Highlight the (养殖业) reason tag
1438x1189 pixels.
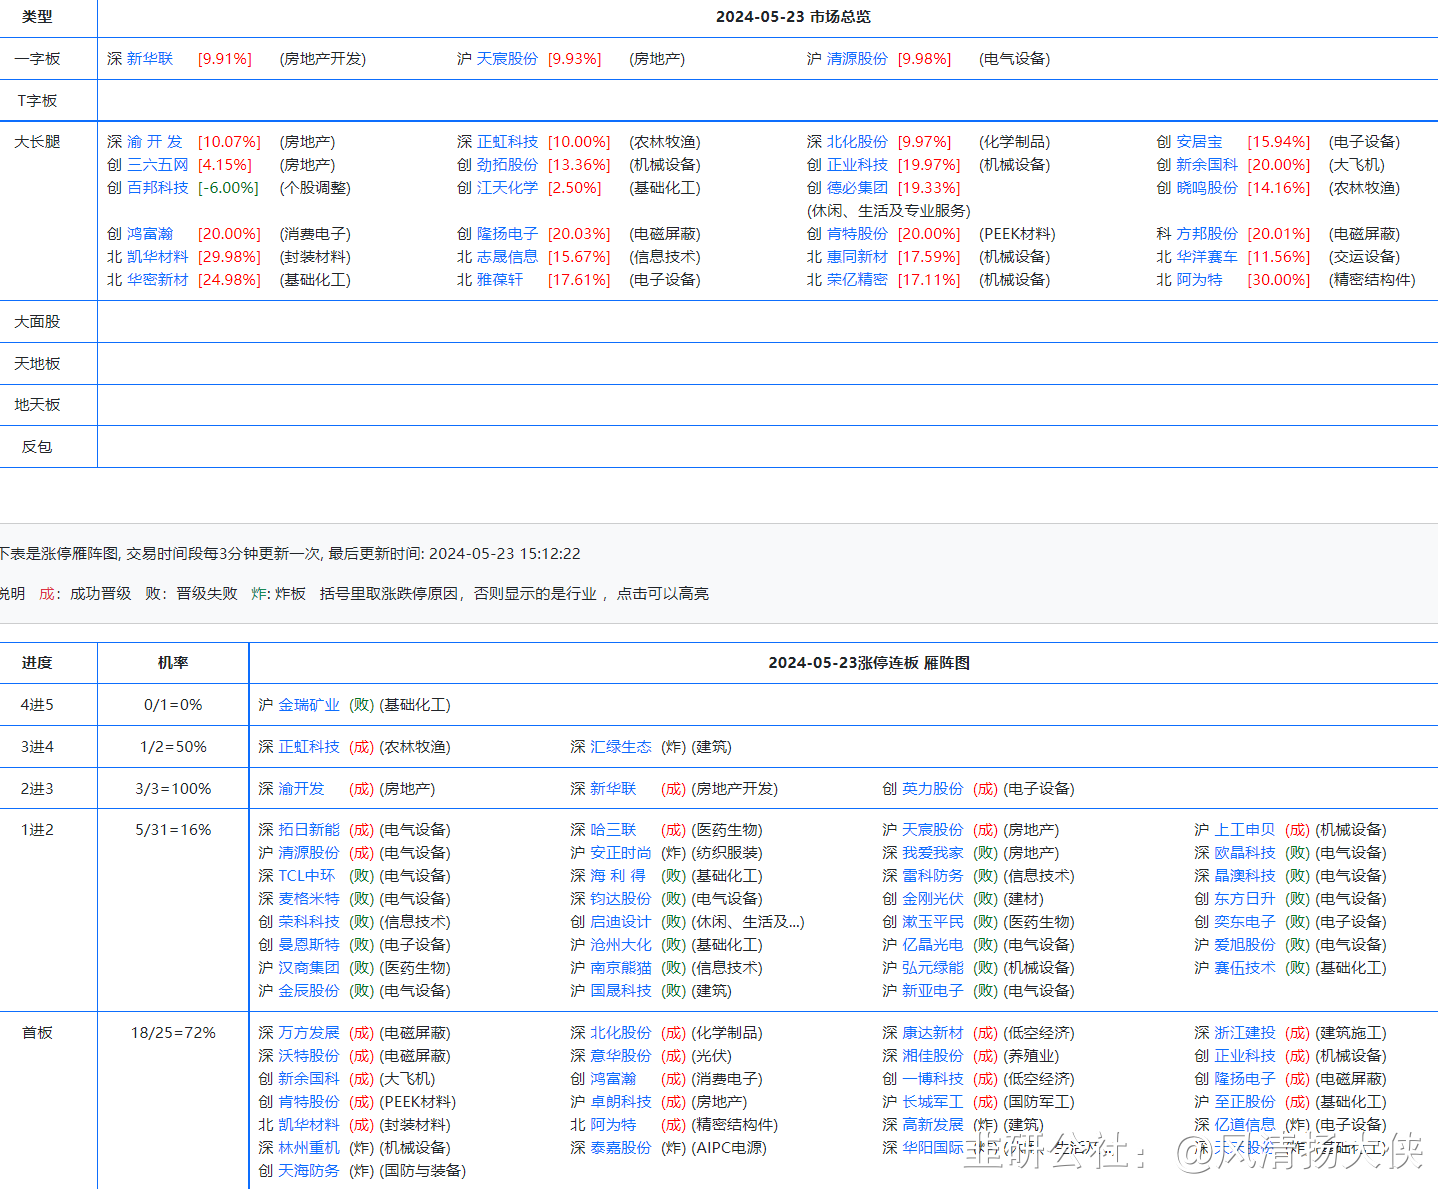1031,1056
